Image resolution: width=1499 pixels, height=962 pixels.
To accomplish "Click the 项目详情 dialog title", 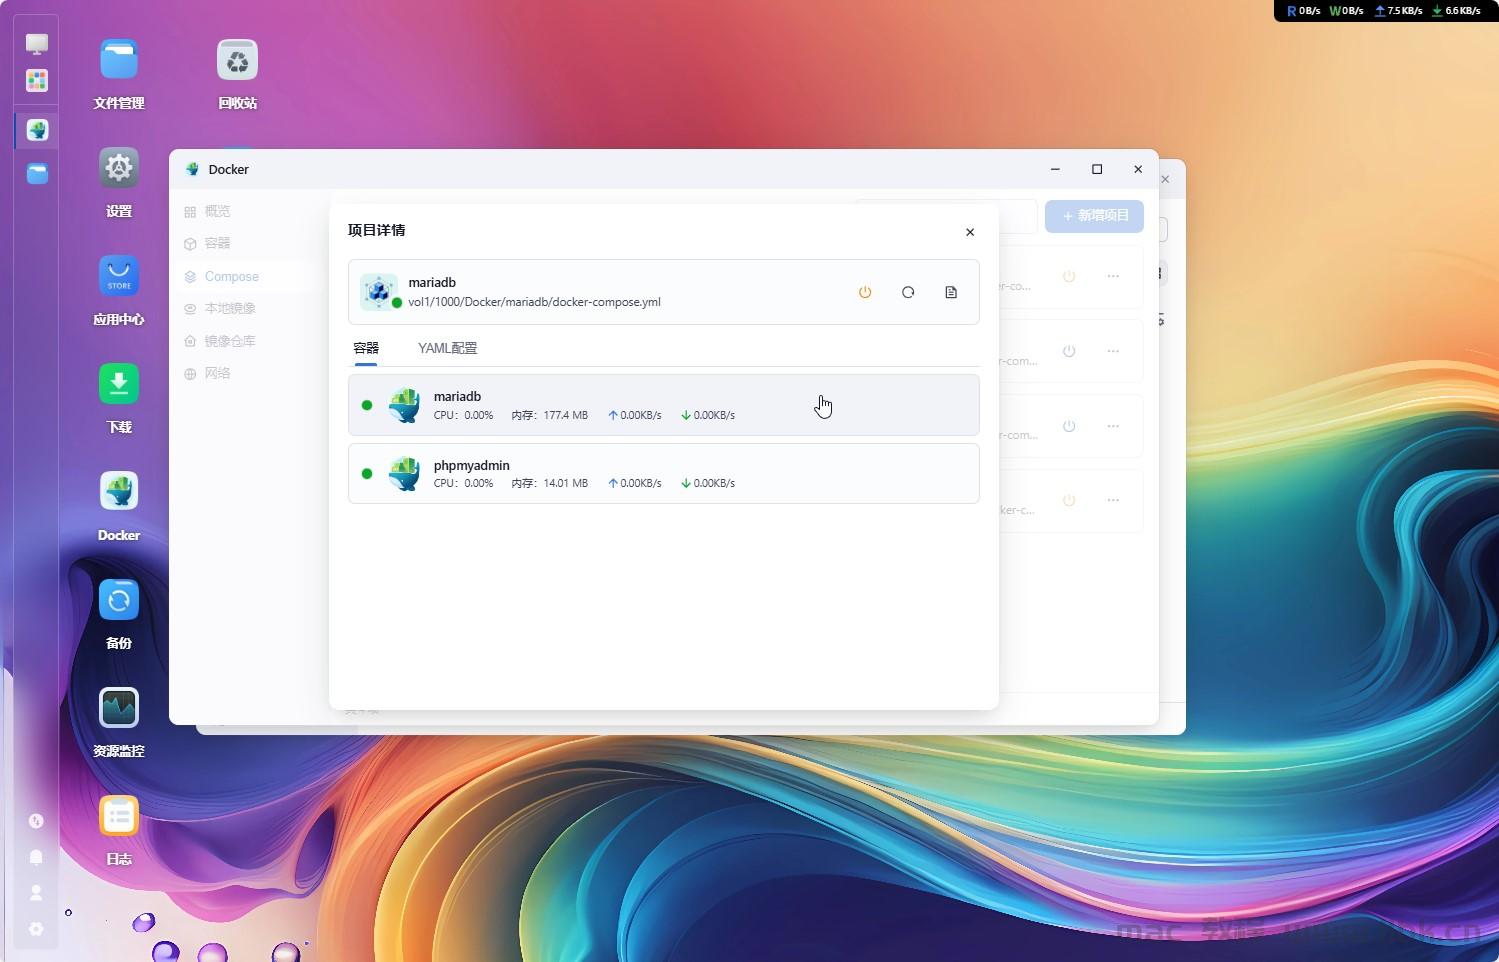I will tap(376, 230).
